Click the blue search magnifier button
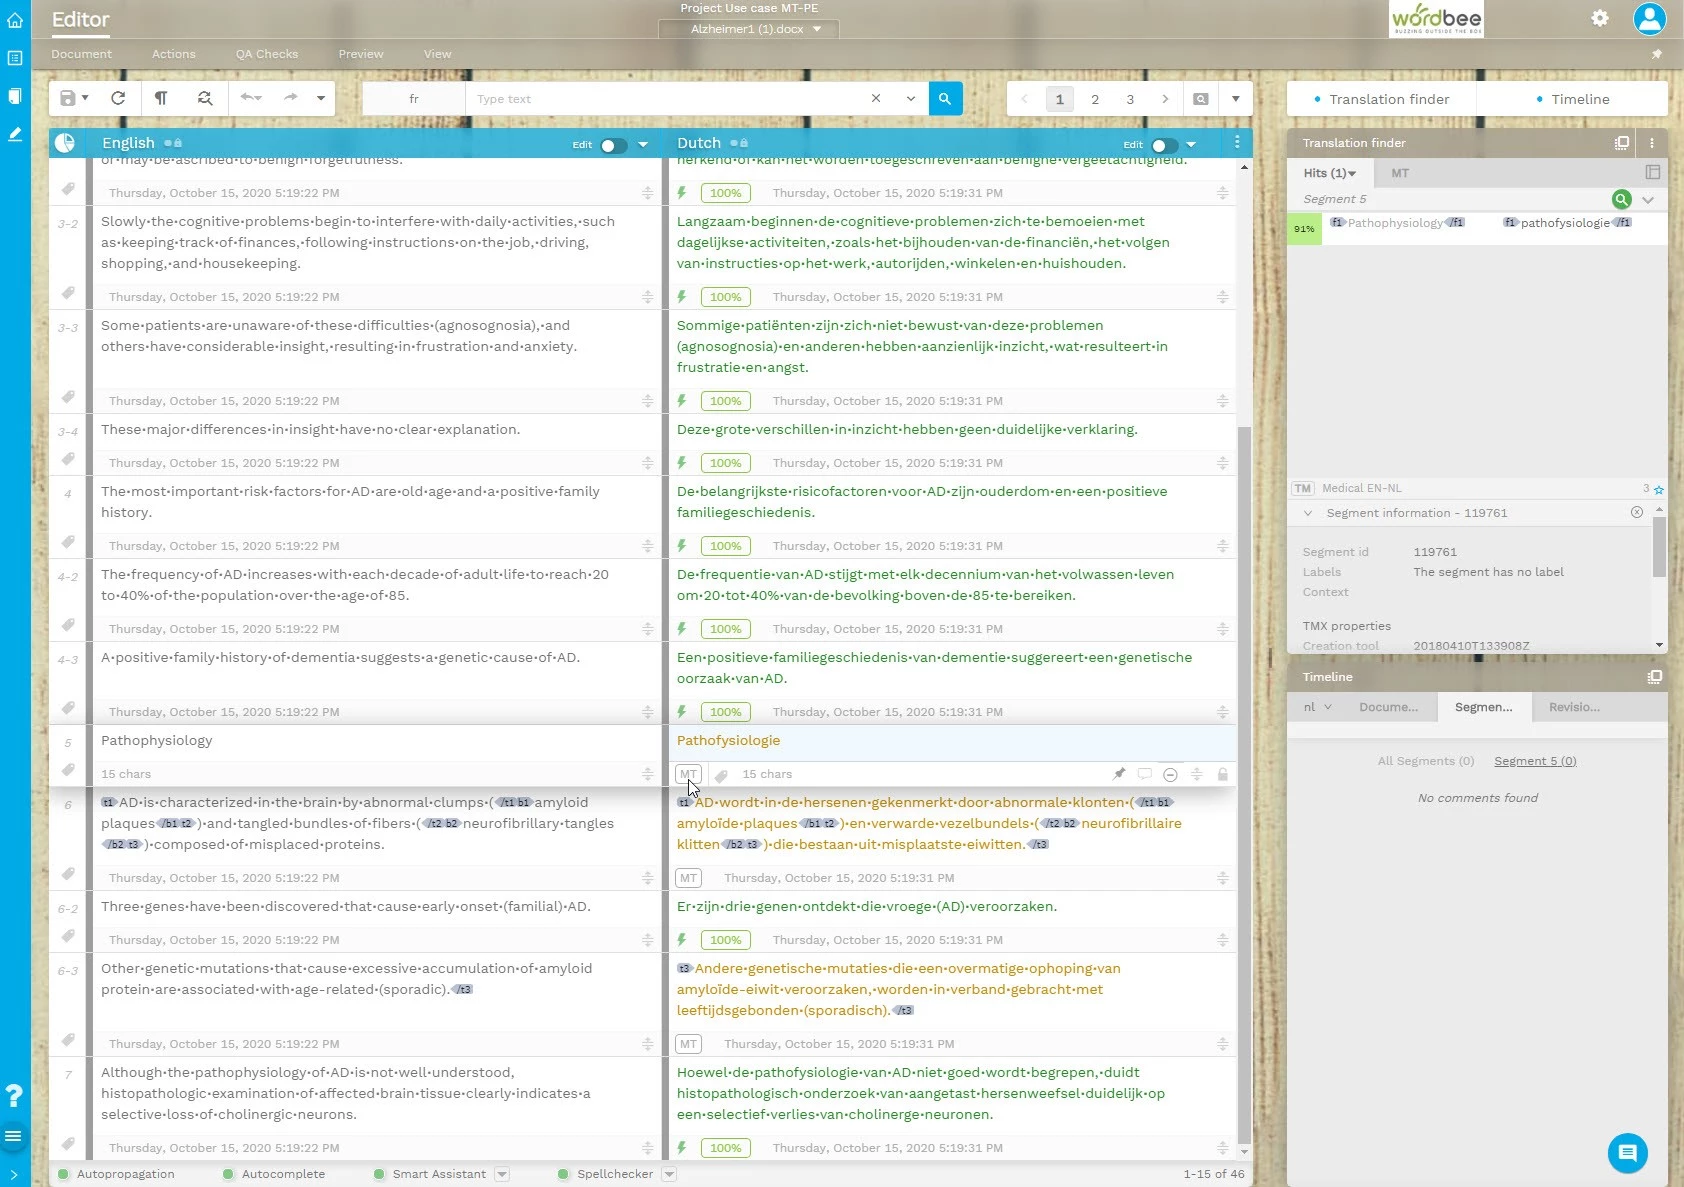Viewport: 1684px width, 1187px height. (x=945, y=98)
